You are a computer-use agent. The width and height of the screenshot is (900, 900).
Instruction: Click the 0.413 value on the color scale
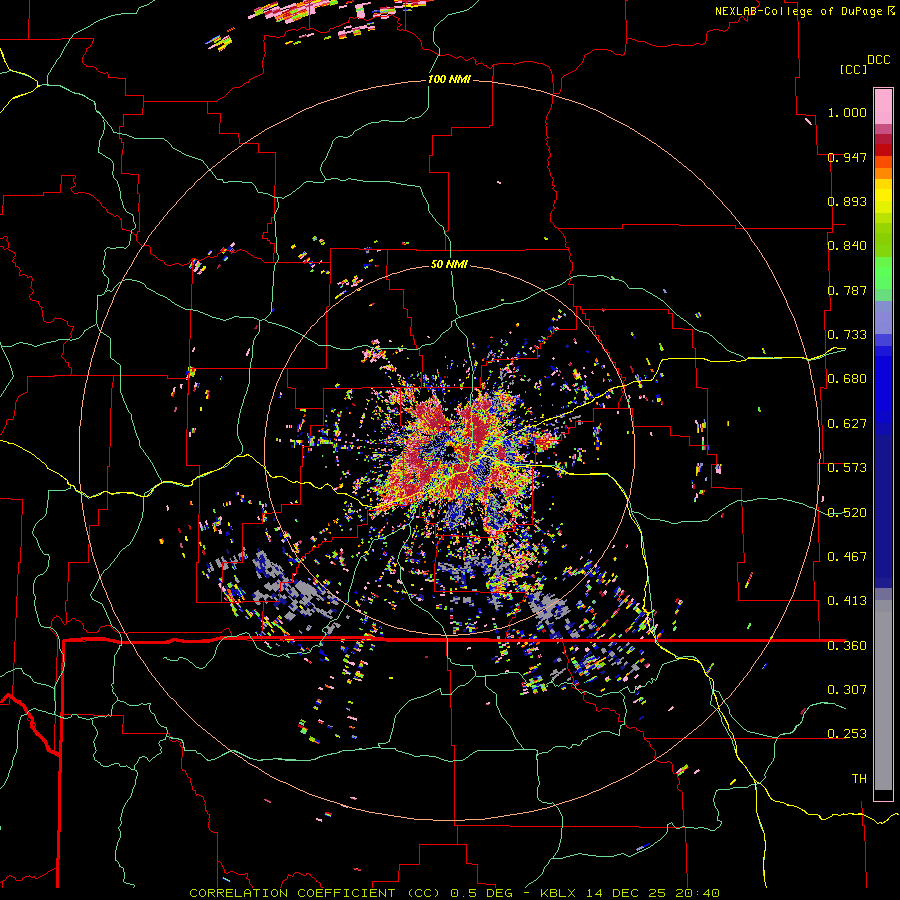click(847, 601)
